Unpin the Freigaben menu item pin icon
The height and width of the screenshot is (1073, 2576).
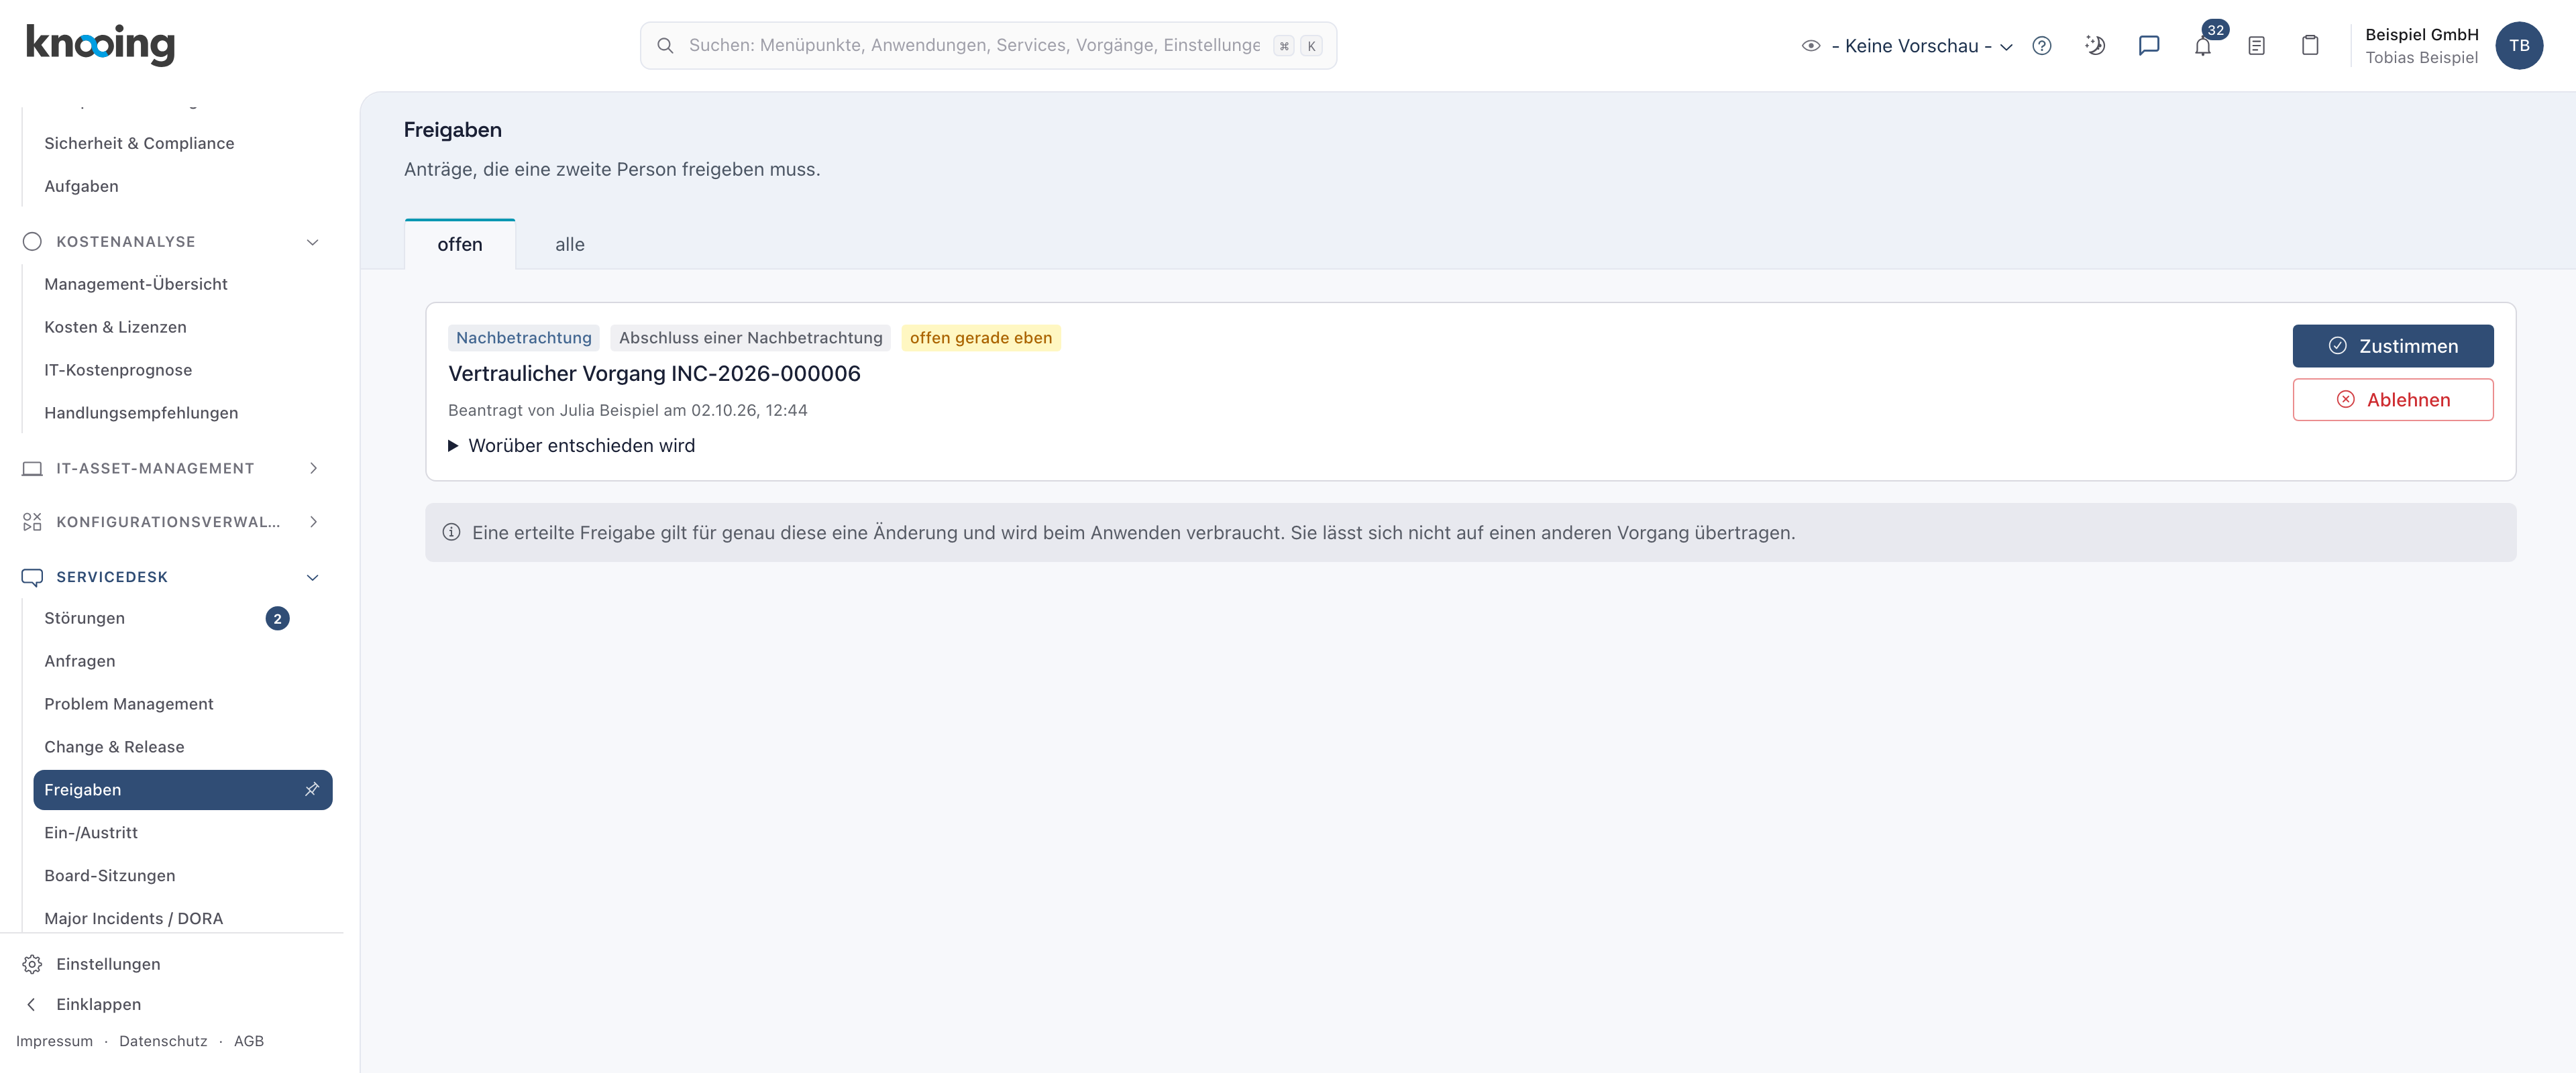coord(312,789)
